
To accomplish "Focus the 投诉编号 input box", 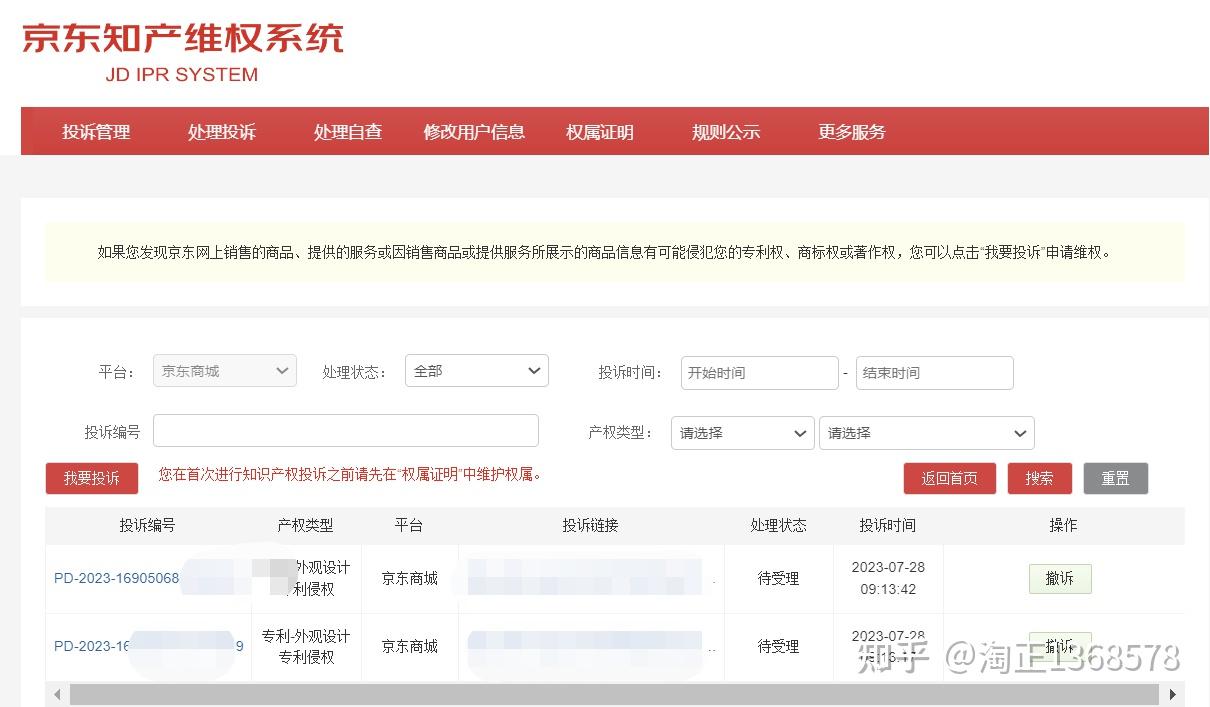I will [346, 431].
